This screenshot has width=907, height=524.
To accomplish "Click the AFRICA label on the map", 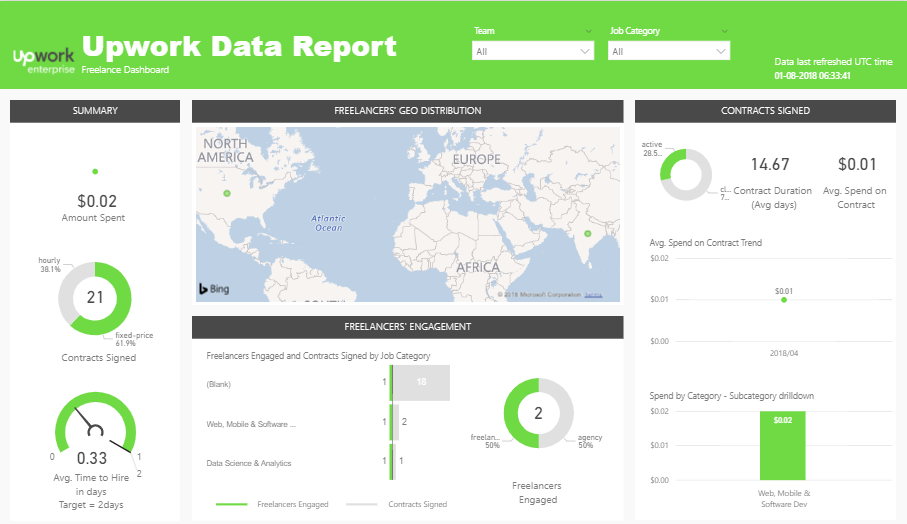I will [478, 267].
